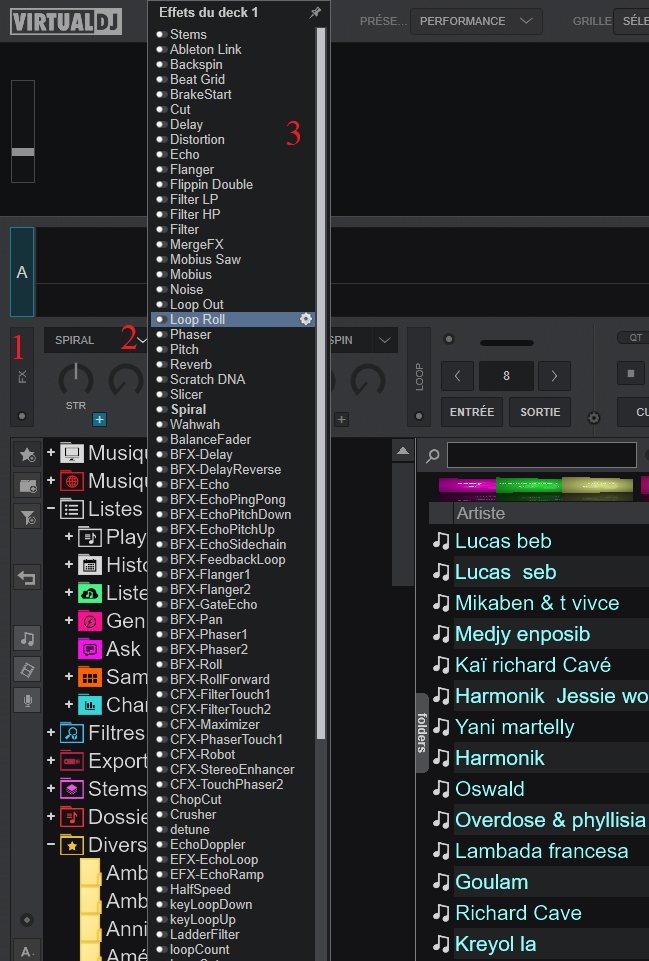Double loop size with right arrow
The height and width of the screenshot is (961, 649).
point(554,376)
